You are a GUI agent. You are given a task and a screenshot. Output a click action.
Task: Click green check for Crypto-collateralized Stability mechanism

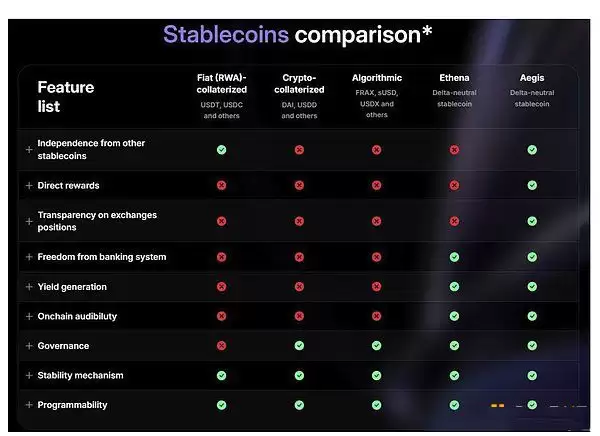tap(299, 376)
